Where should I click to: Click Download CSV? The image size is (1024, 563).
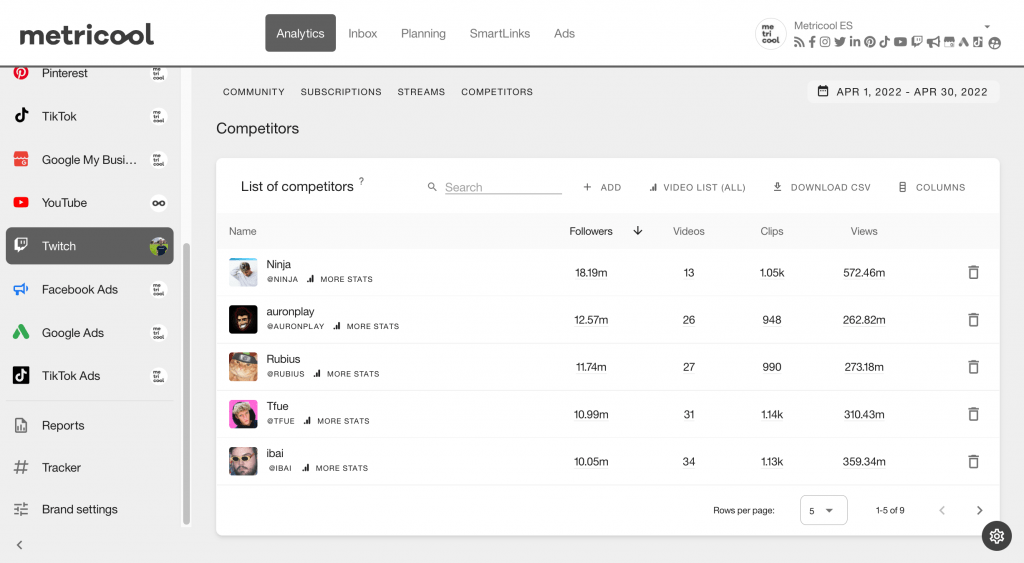tap(822, 187)
